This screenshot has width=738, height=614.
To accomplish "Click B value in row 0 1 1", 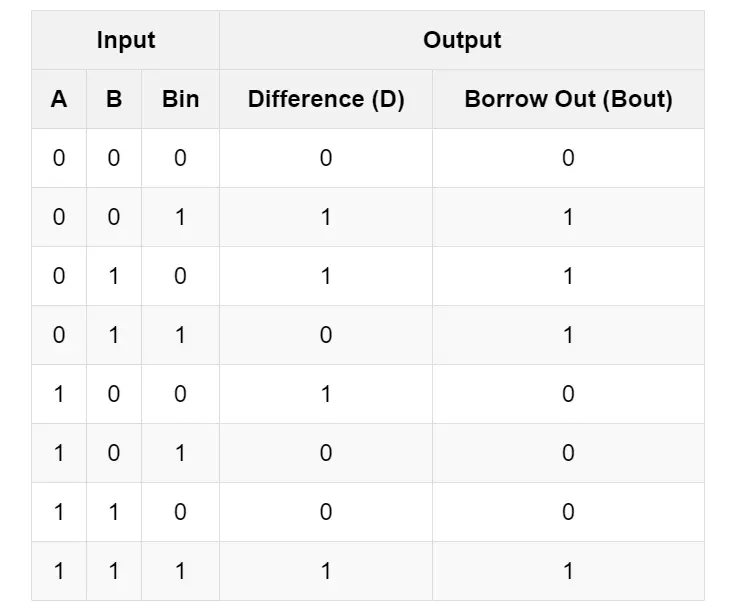I will 114,335.
